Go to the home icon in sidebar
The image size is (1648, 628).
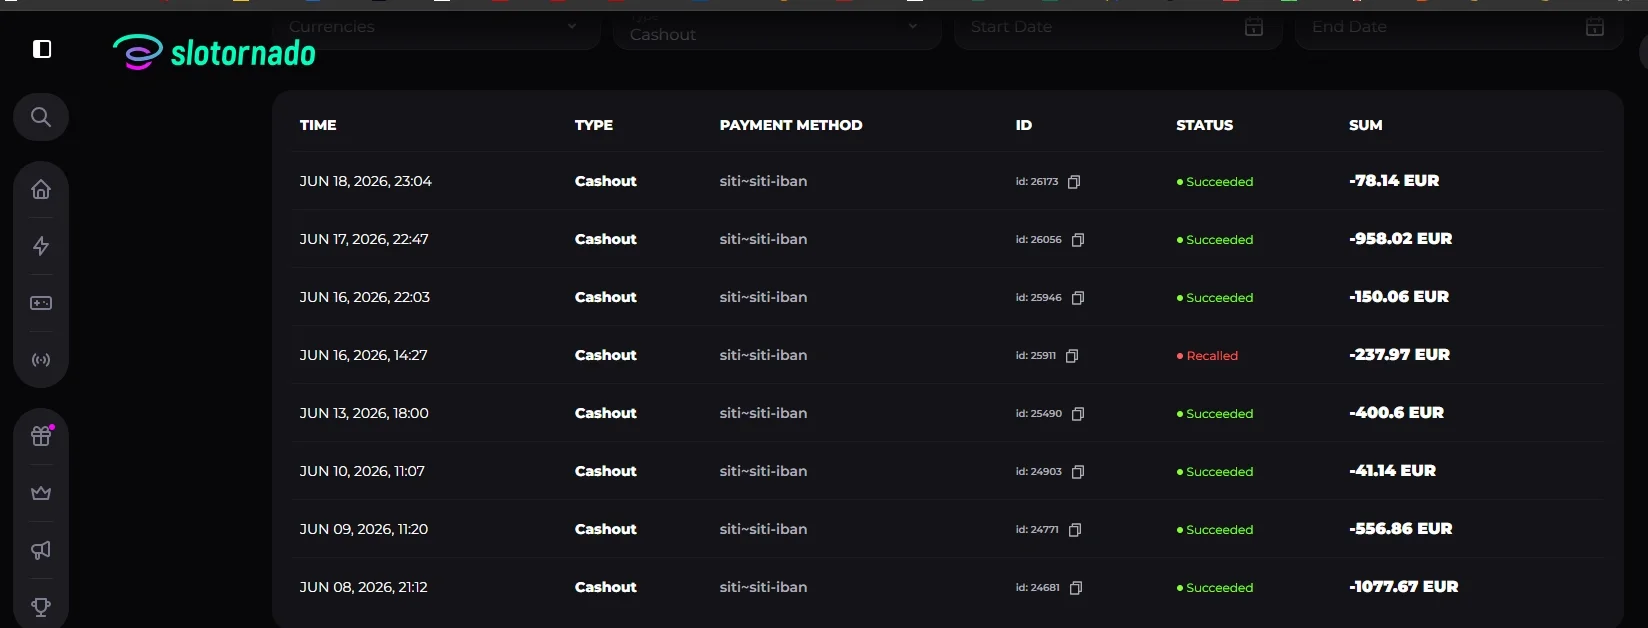(x=41, y=189)
